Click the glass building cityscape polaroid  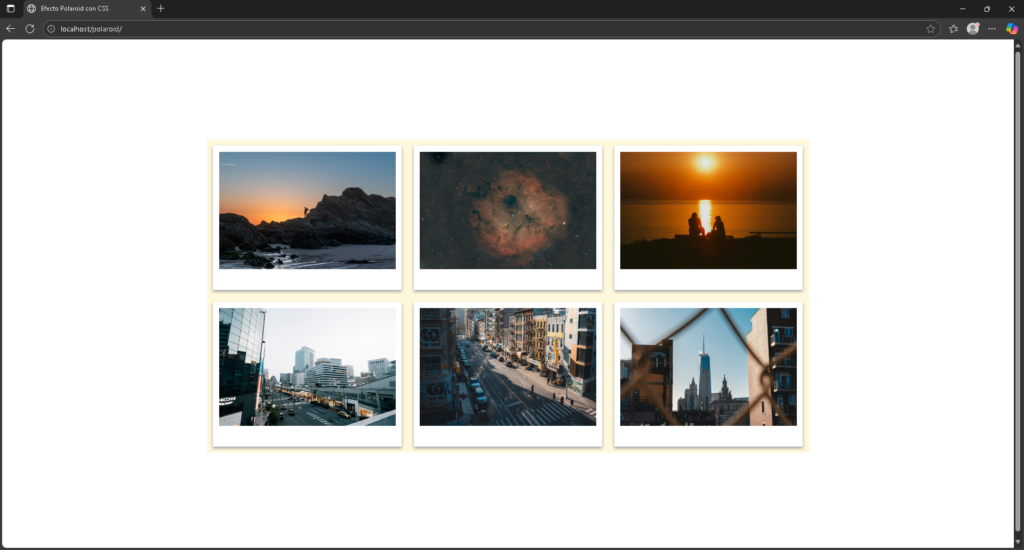(x=307, y=374)
